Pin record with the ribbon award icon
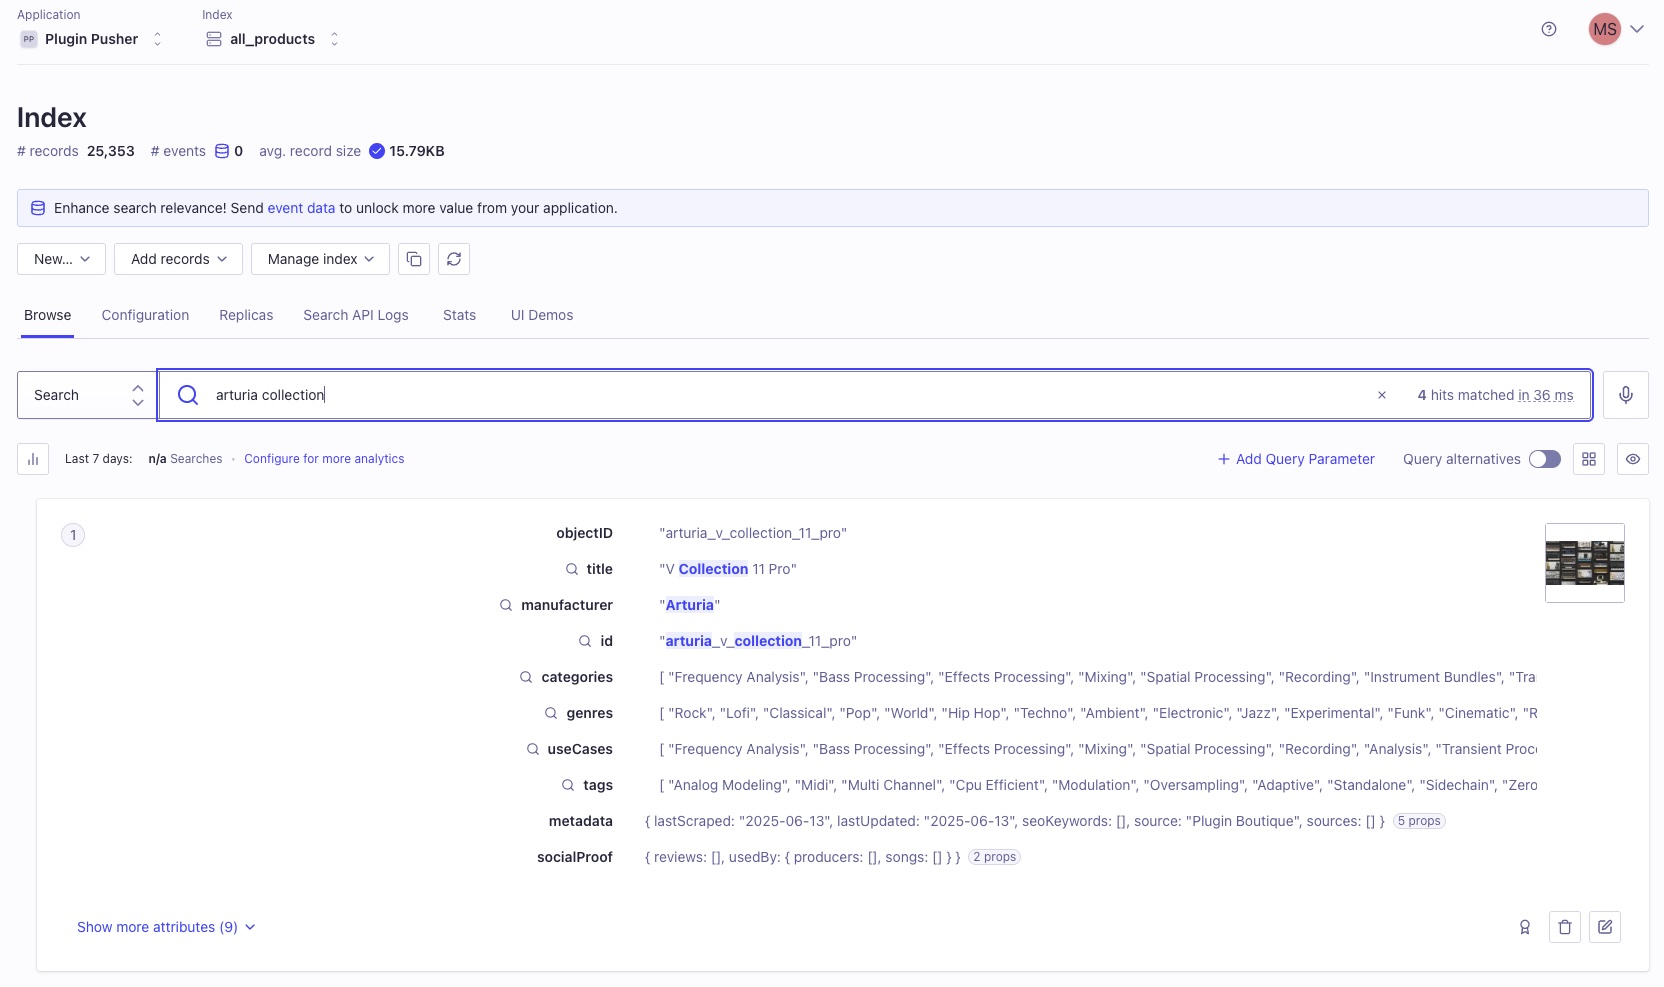This screenshot has width=1664, height=987. point(1525,927)
